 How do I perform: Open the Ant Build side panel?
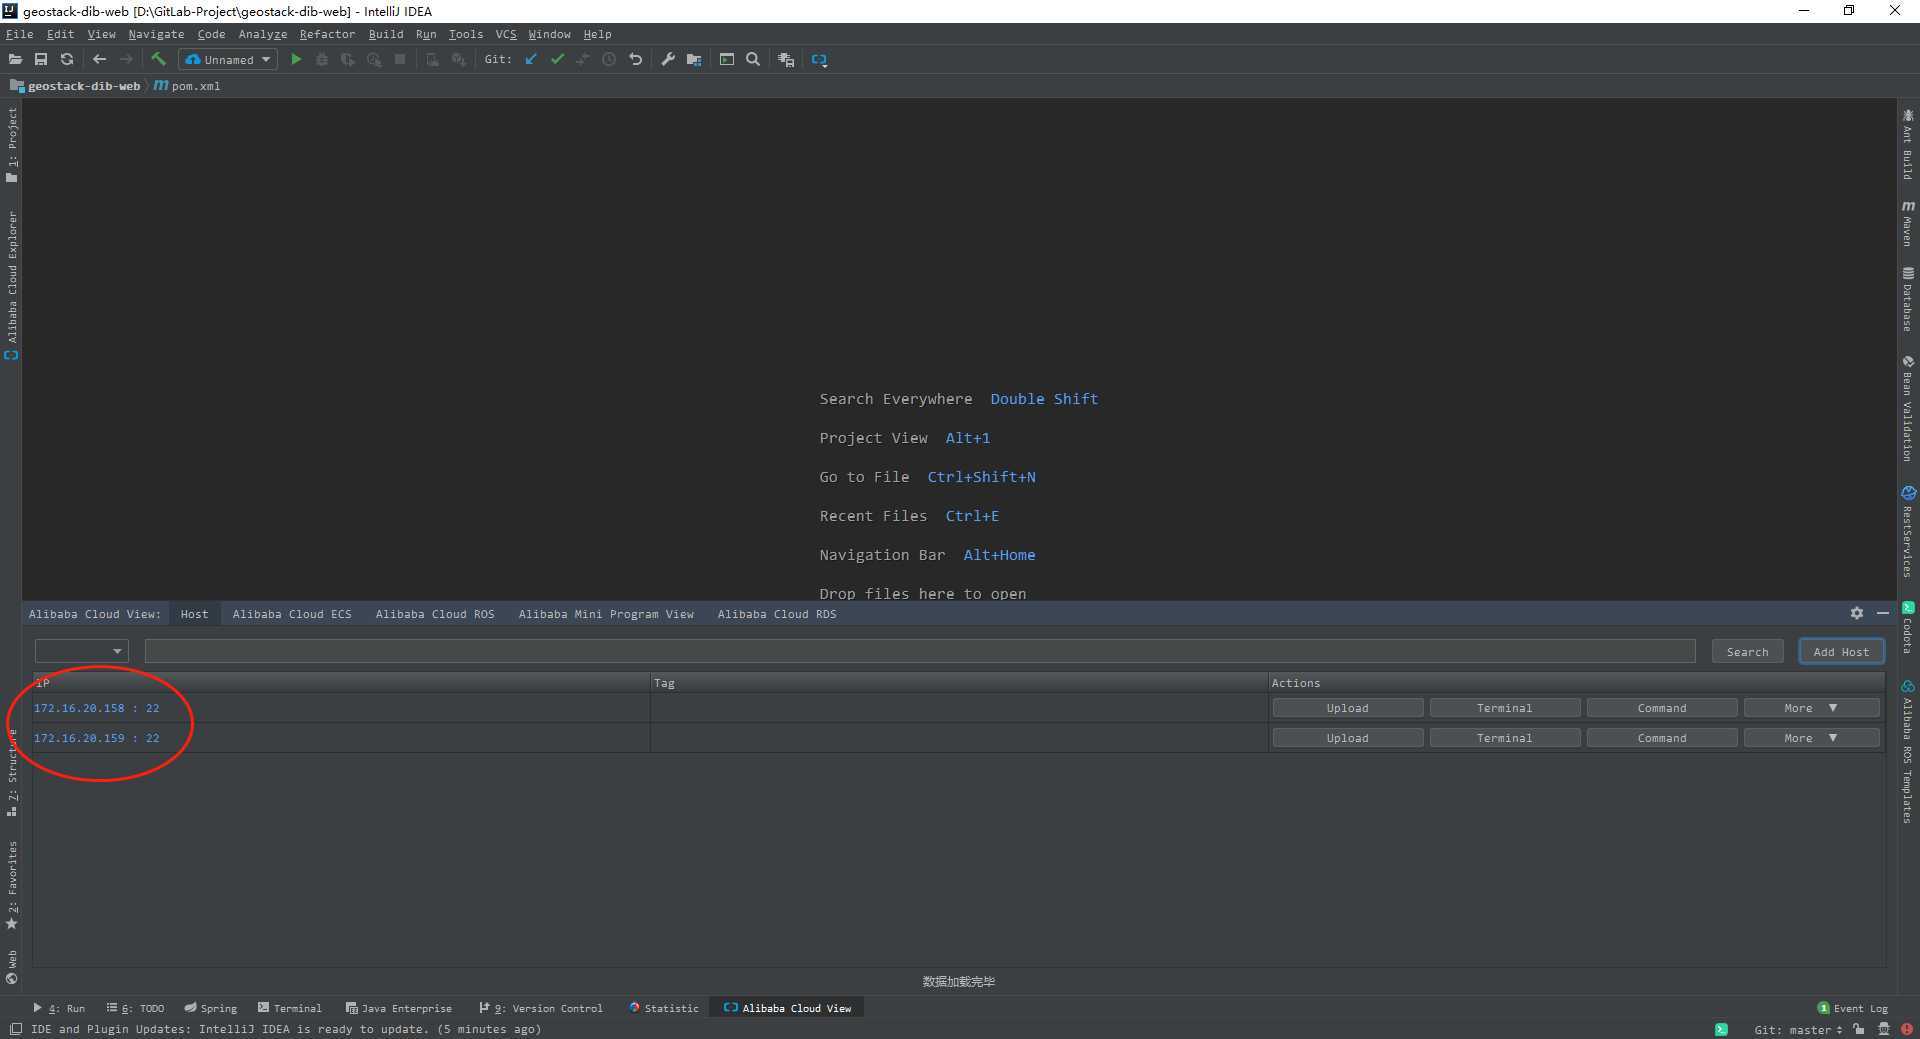point(1908,145)
